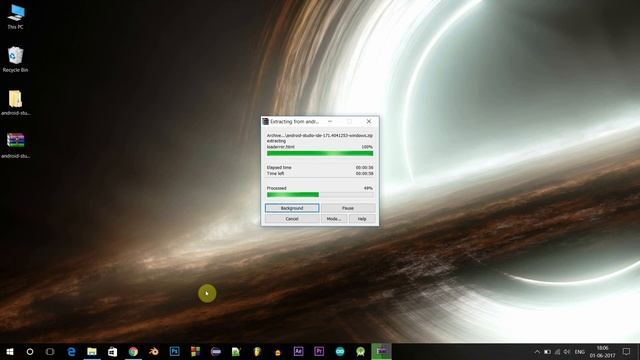Click the Background button in extraction dialog
This screenshot has width=640, height=360.
pos(292,208)
